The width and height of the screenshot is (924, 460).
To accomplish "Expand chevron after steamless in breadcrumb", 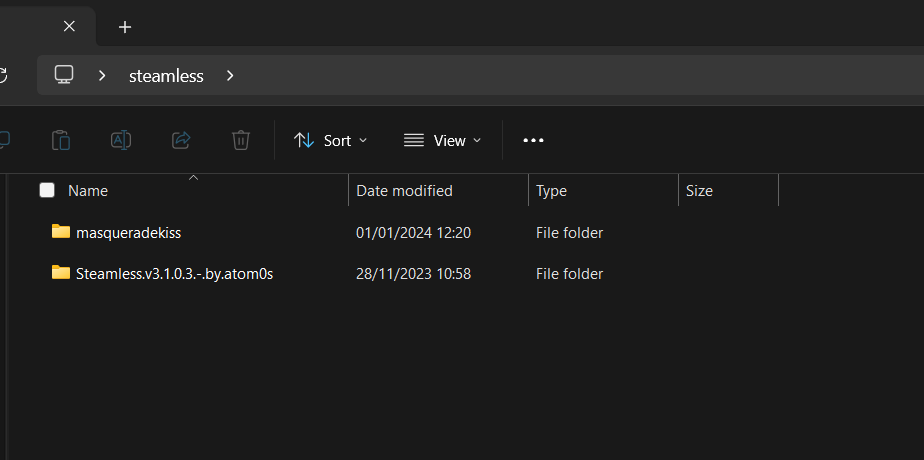I will (x=230, y=75).
